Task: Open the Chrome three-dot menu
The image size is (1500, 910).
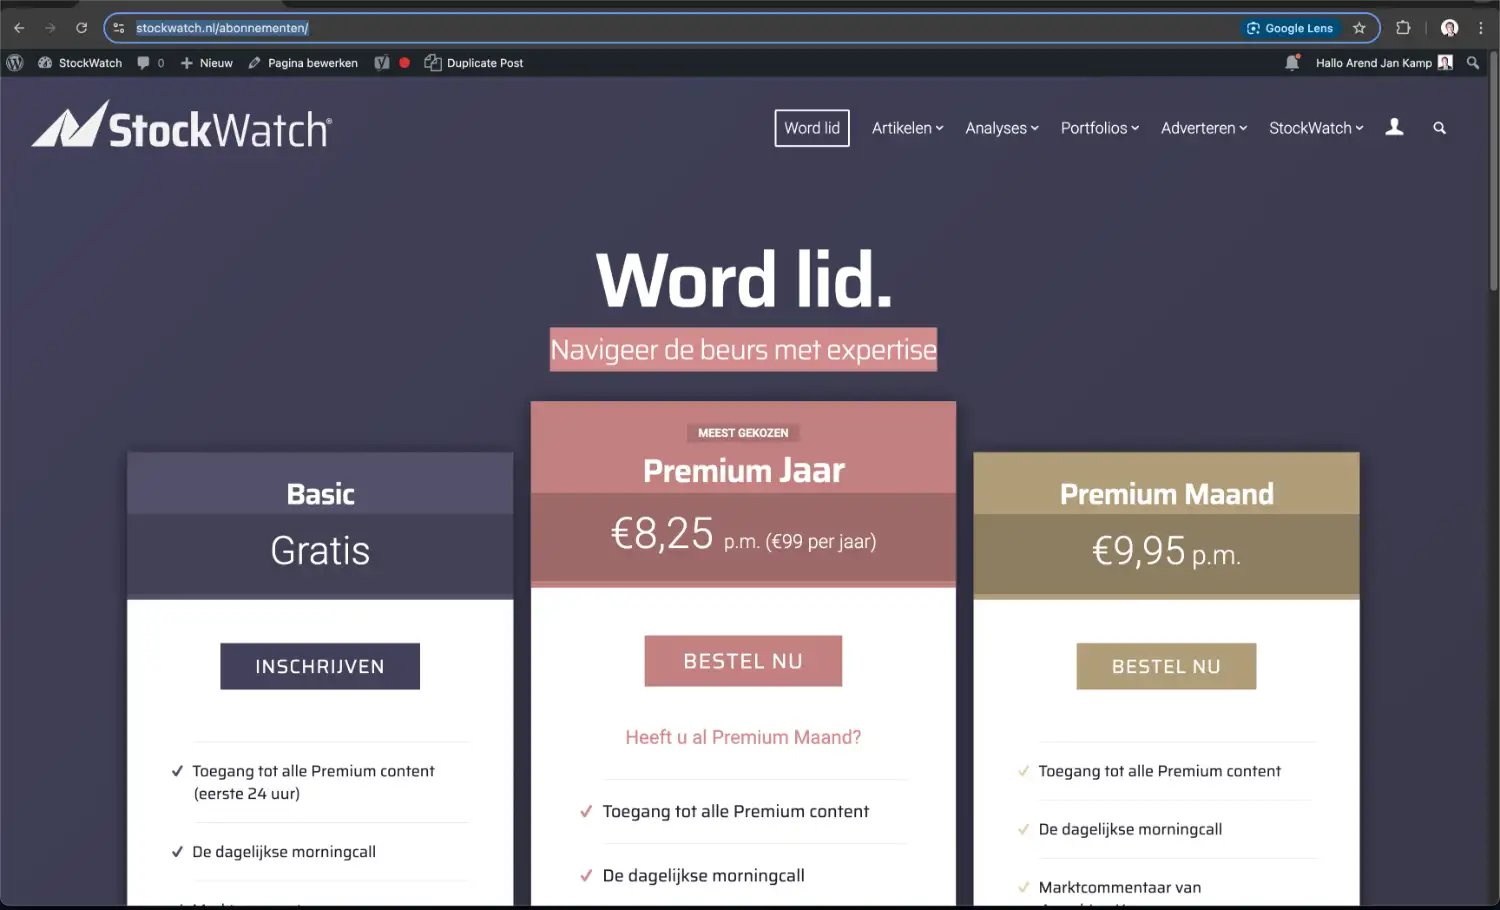Action: click(1481, 28)
